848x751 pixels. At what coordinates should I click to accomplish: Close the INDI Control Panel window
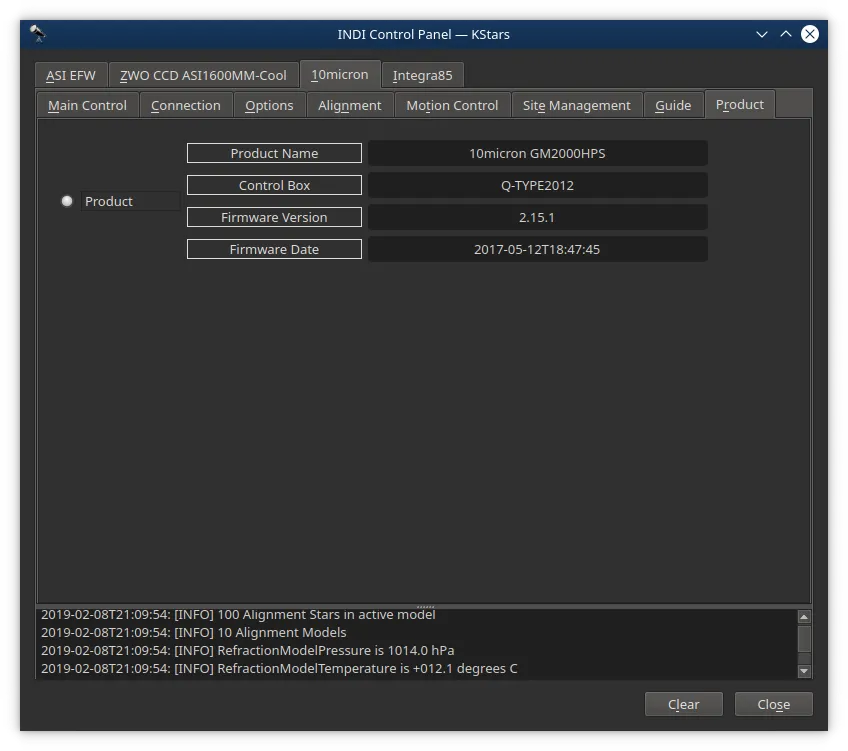[810, 34]
